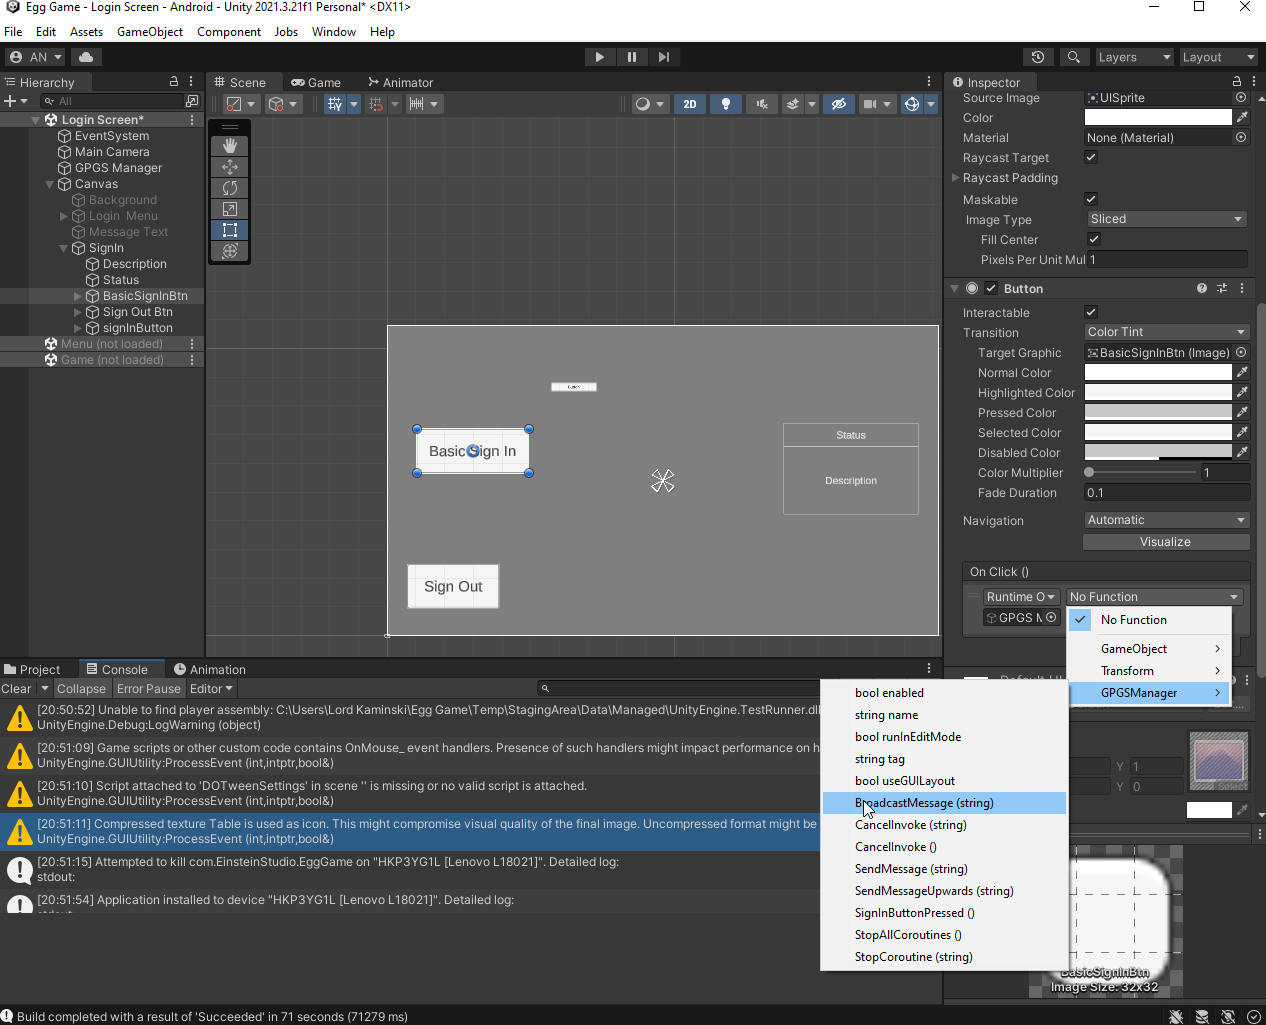Open Unity cloud services icon

pos(86,57)
